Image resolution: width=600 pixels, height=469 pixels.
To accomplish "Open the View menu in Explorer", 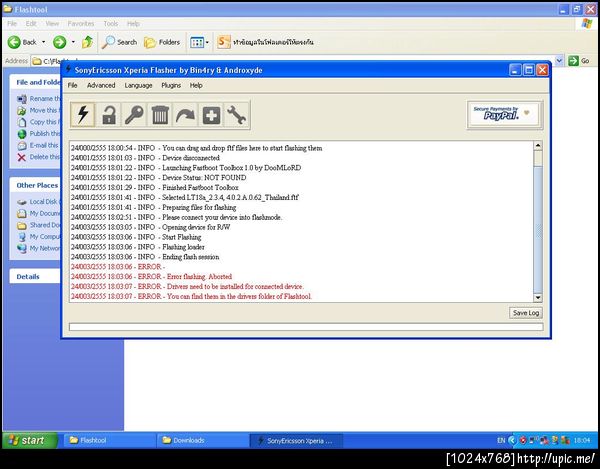I will 52,24.
